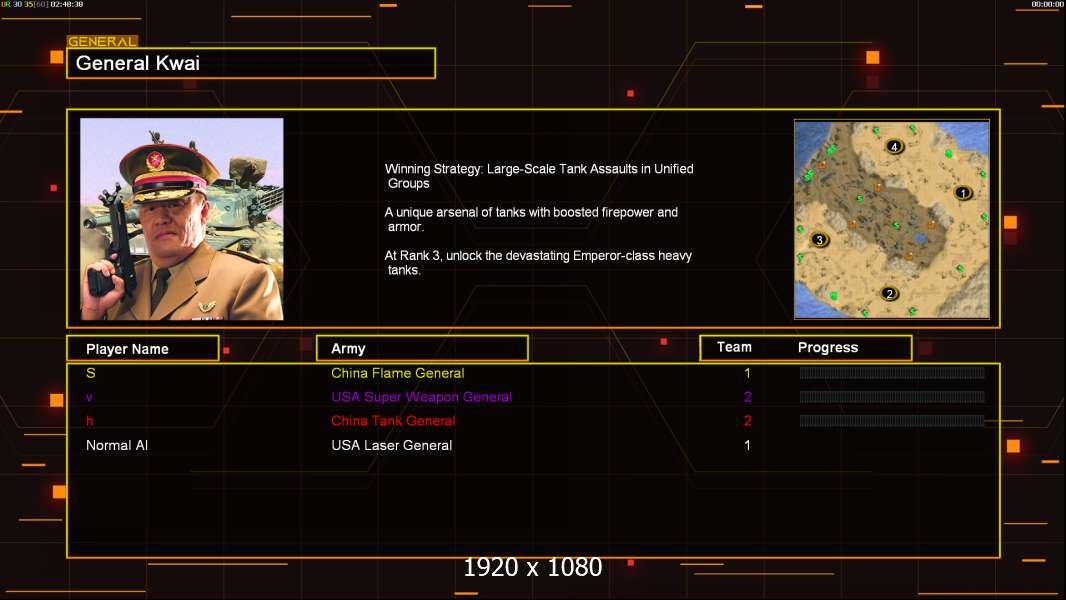Viewport: 1066px width, 600px height.
Task: Click progress bar for USA Super Weapon General
Action: (x=892, y=397)
